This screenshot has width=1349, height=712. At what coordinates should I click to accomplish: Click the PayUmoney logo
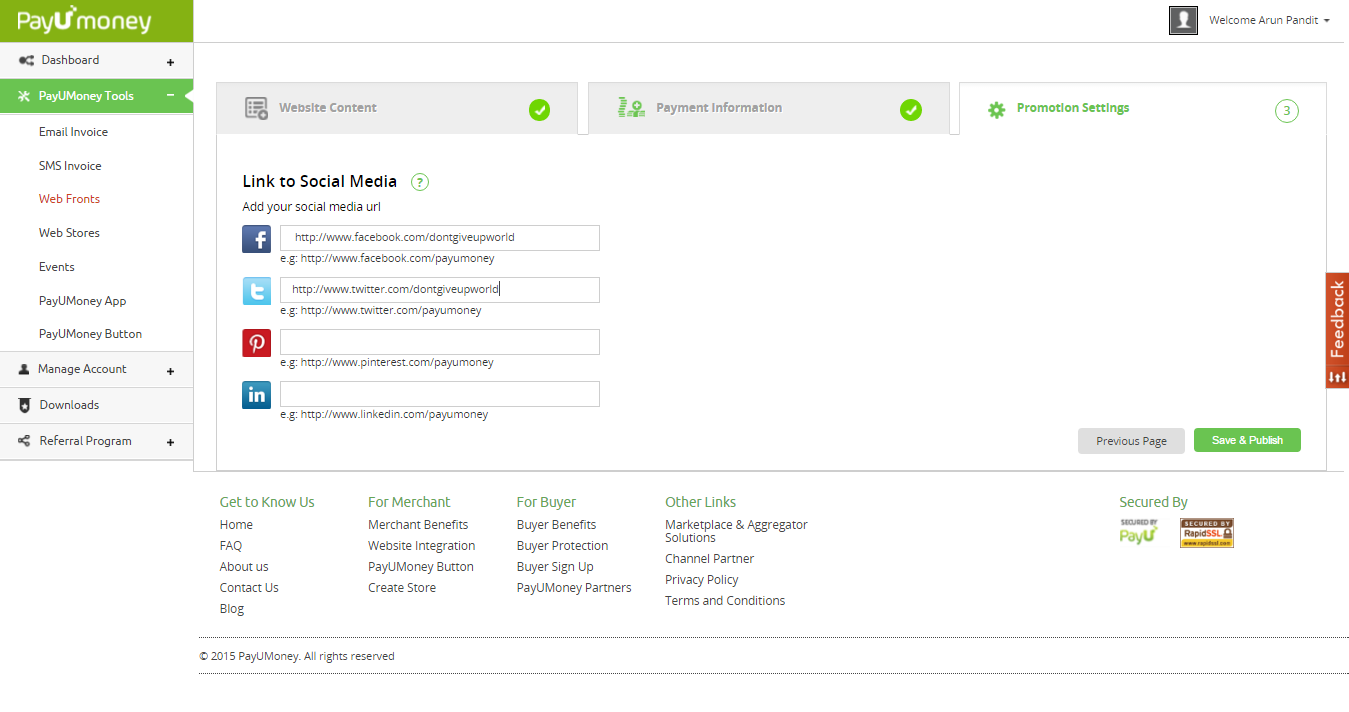coord(84,19)
